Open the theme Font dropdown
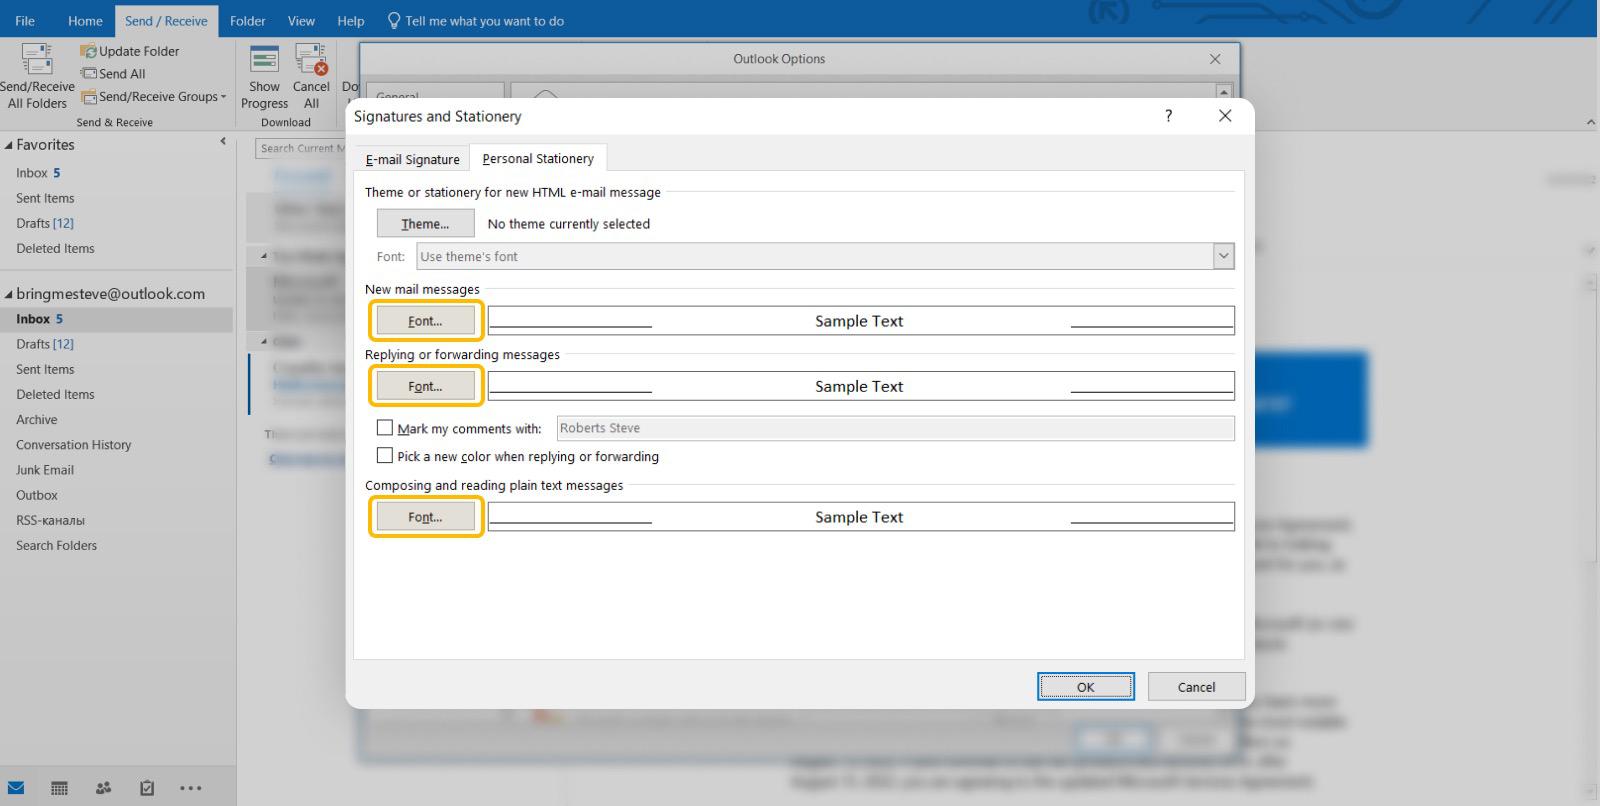 tap(1223, 257)
